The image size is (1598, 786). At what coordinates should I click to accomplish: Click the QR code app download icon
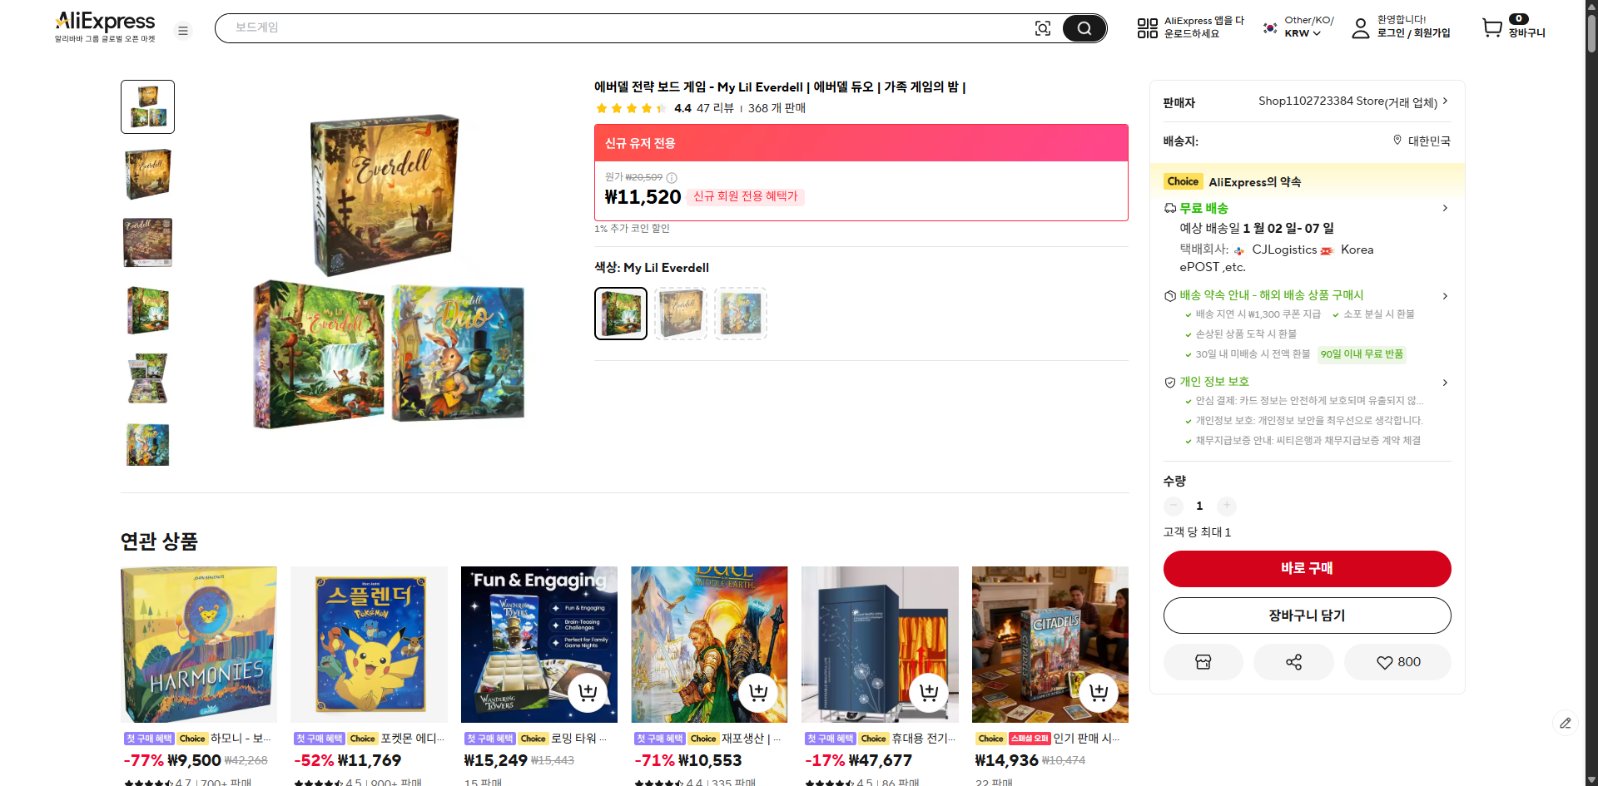tap(1147, 28)
